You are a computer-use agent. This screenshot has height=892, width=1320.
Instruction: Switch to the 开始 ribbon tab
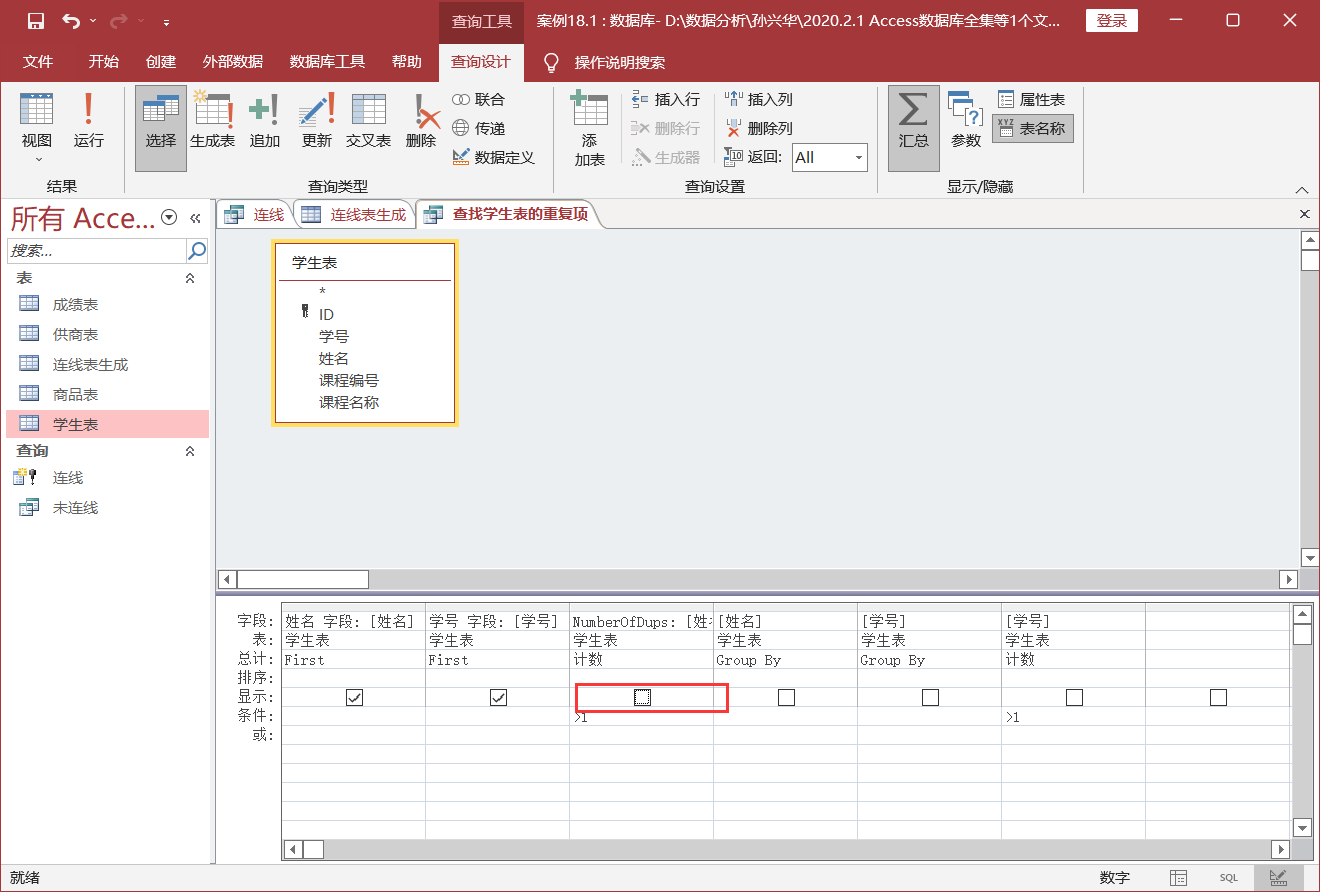click(103, 61)
